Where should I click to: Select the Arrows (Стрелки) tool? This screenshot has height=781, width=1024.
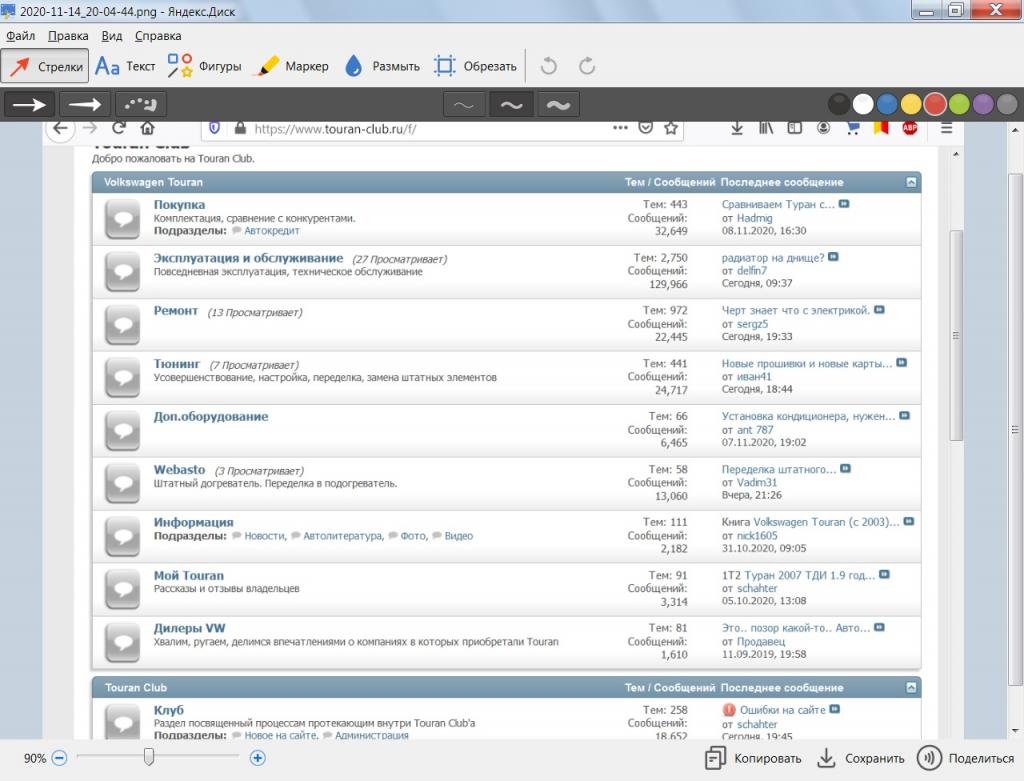click(x=45, y=66)
